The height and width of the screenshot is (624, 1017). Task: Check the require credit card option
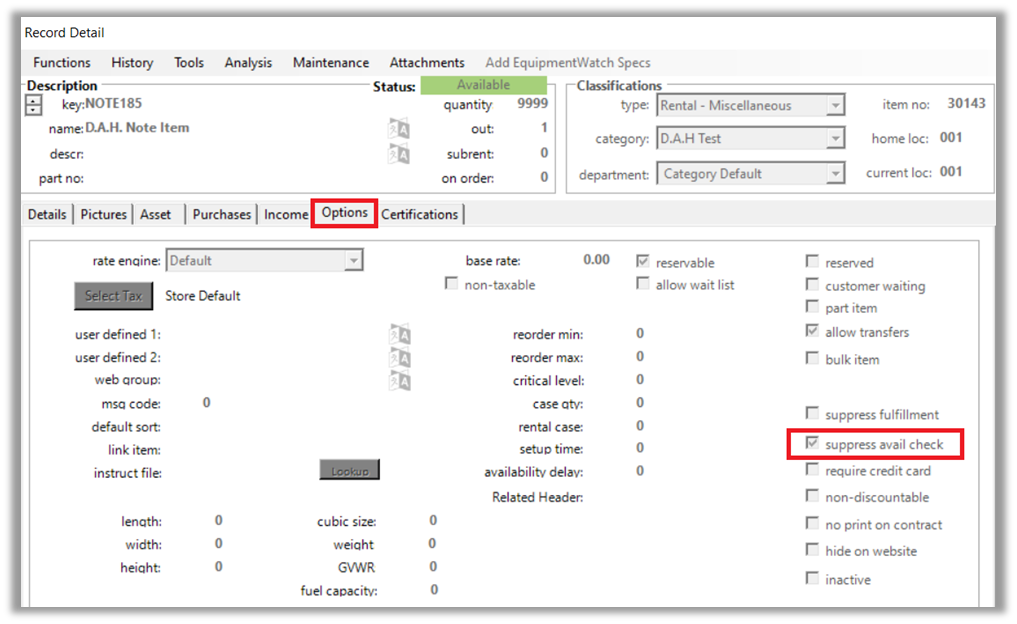813,471
